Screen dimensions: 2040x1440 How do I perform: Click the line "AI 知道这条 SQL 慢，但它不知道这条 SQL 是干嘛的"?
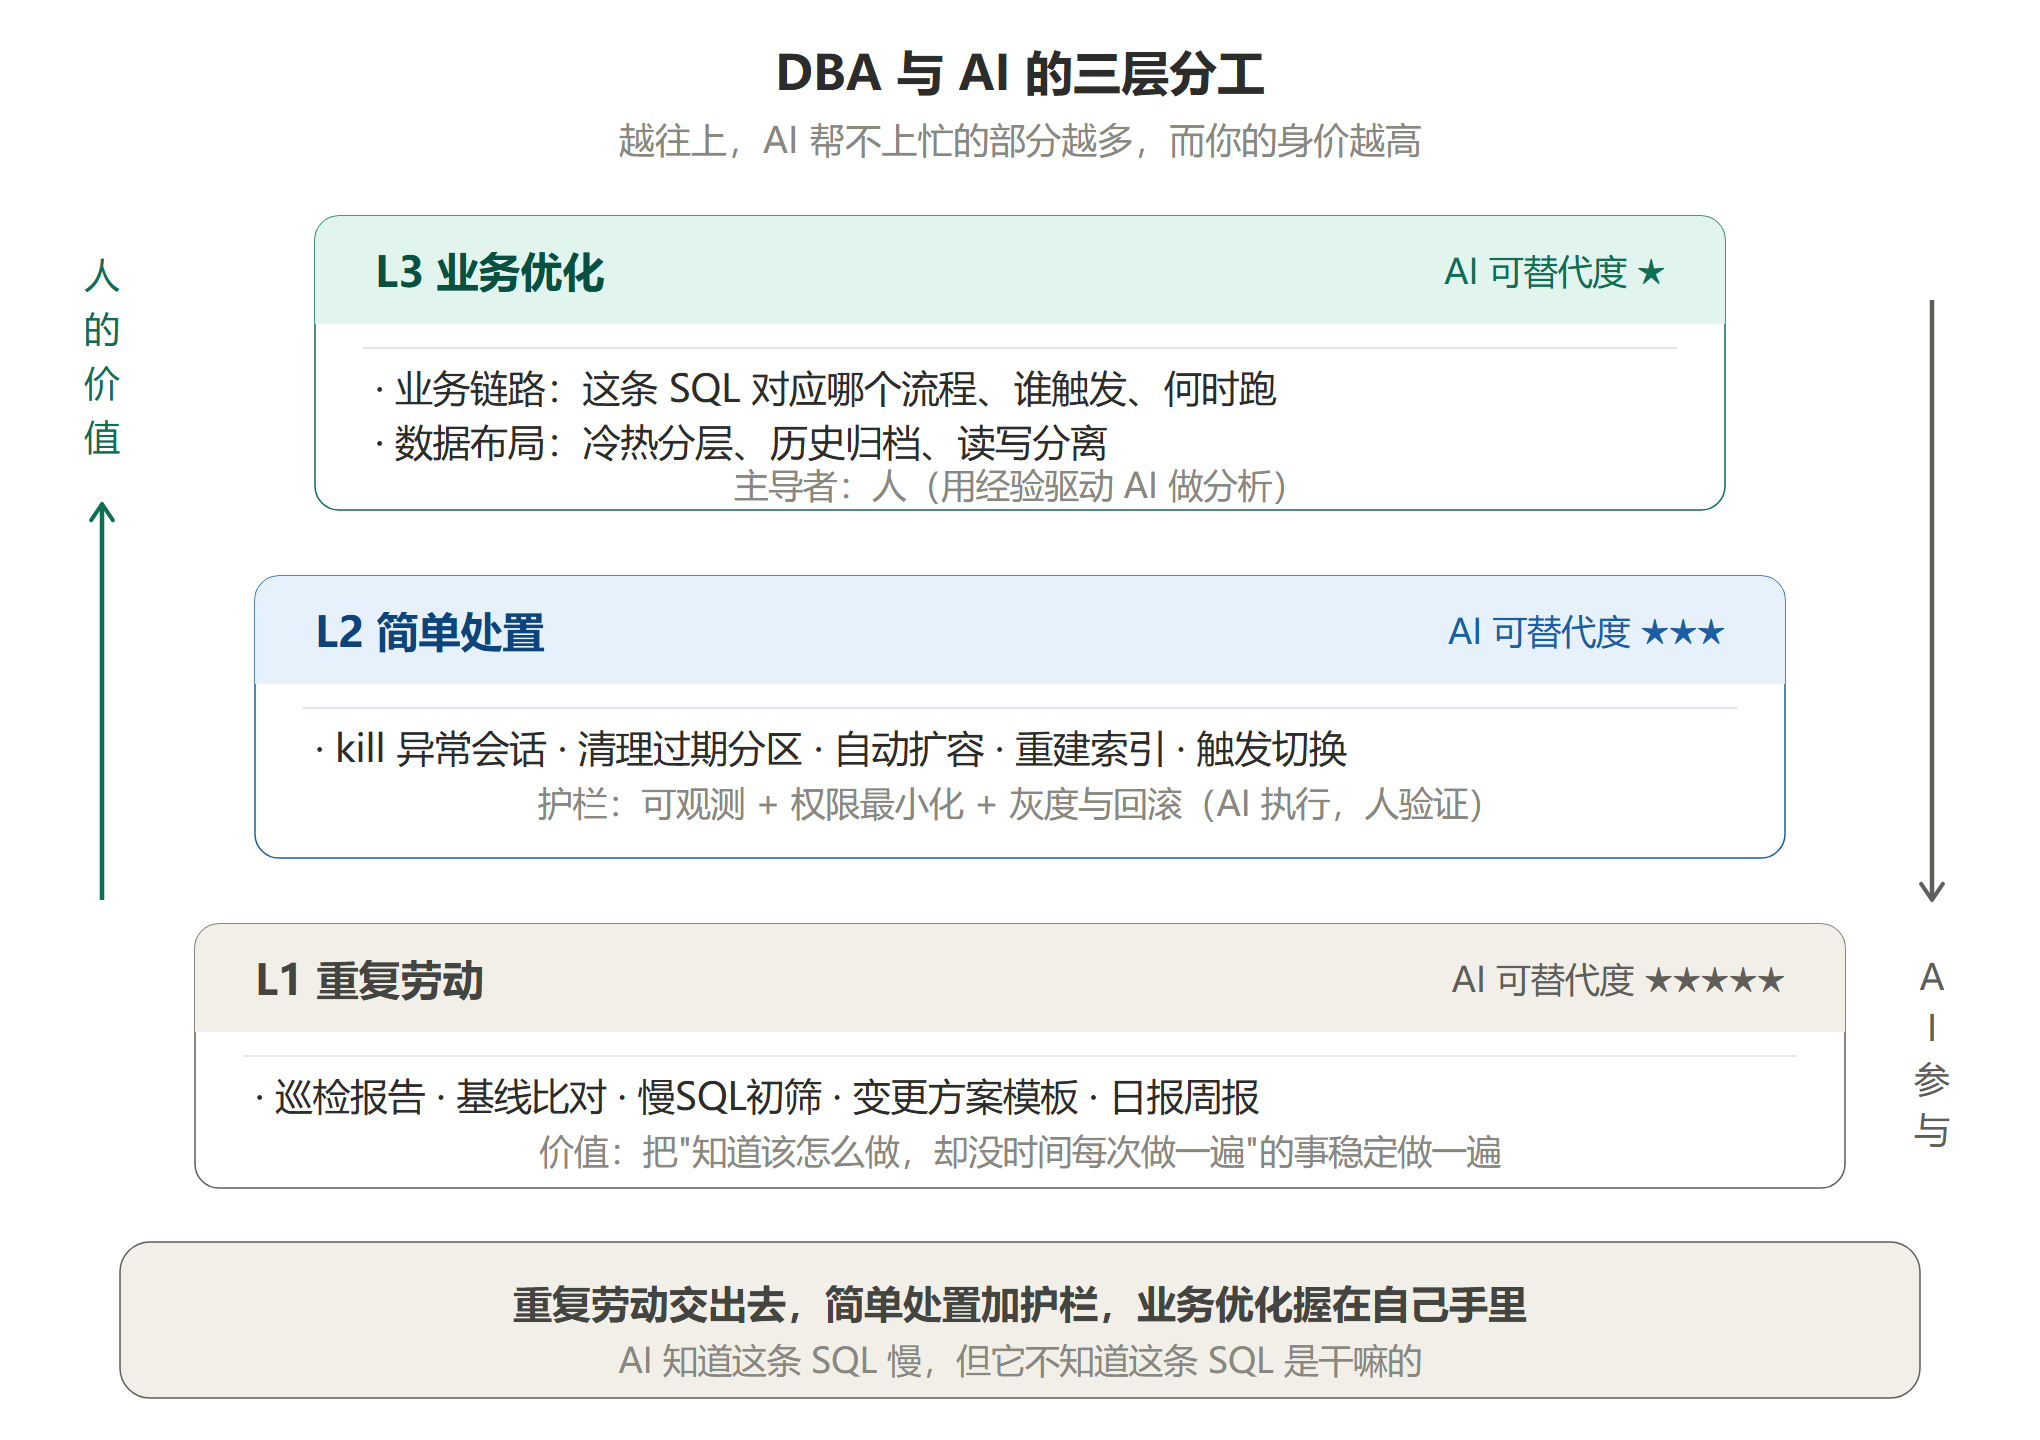(x=1020, y=1361)
